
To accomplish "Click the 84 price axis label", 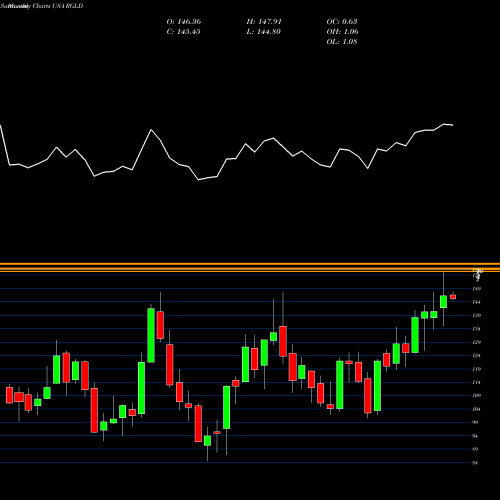I will (476, 463).
